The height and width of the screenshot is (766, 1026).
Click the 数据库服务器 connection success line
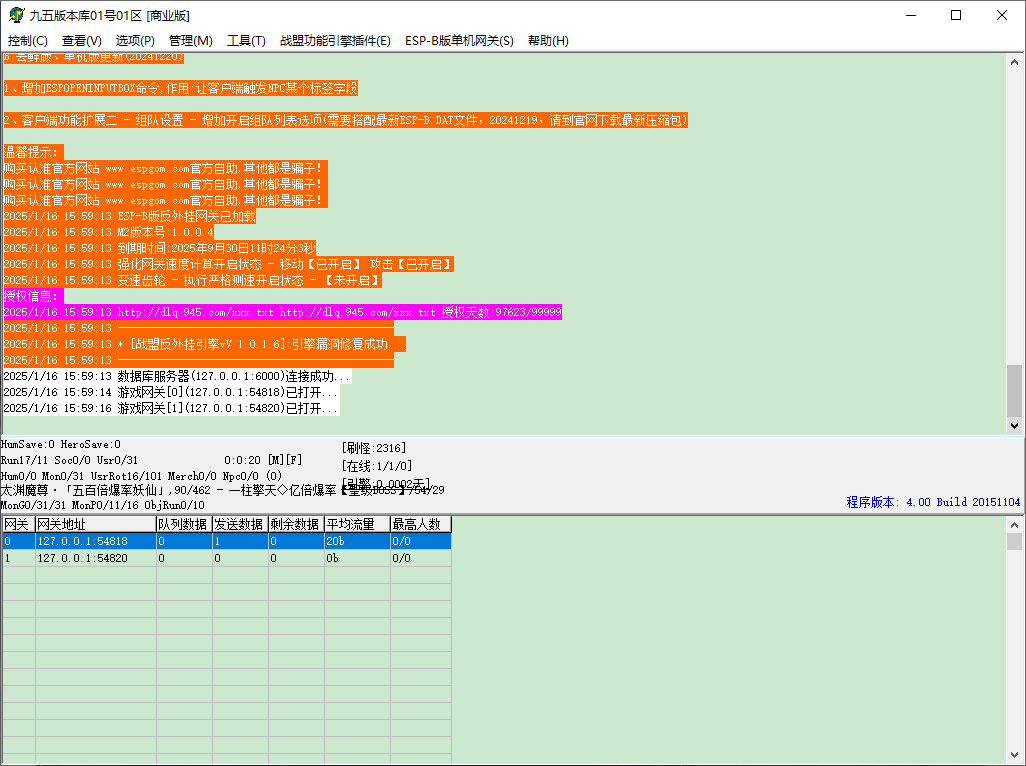pyautogui.click(x=177, y=376)
